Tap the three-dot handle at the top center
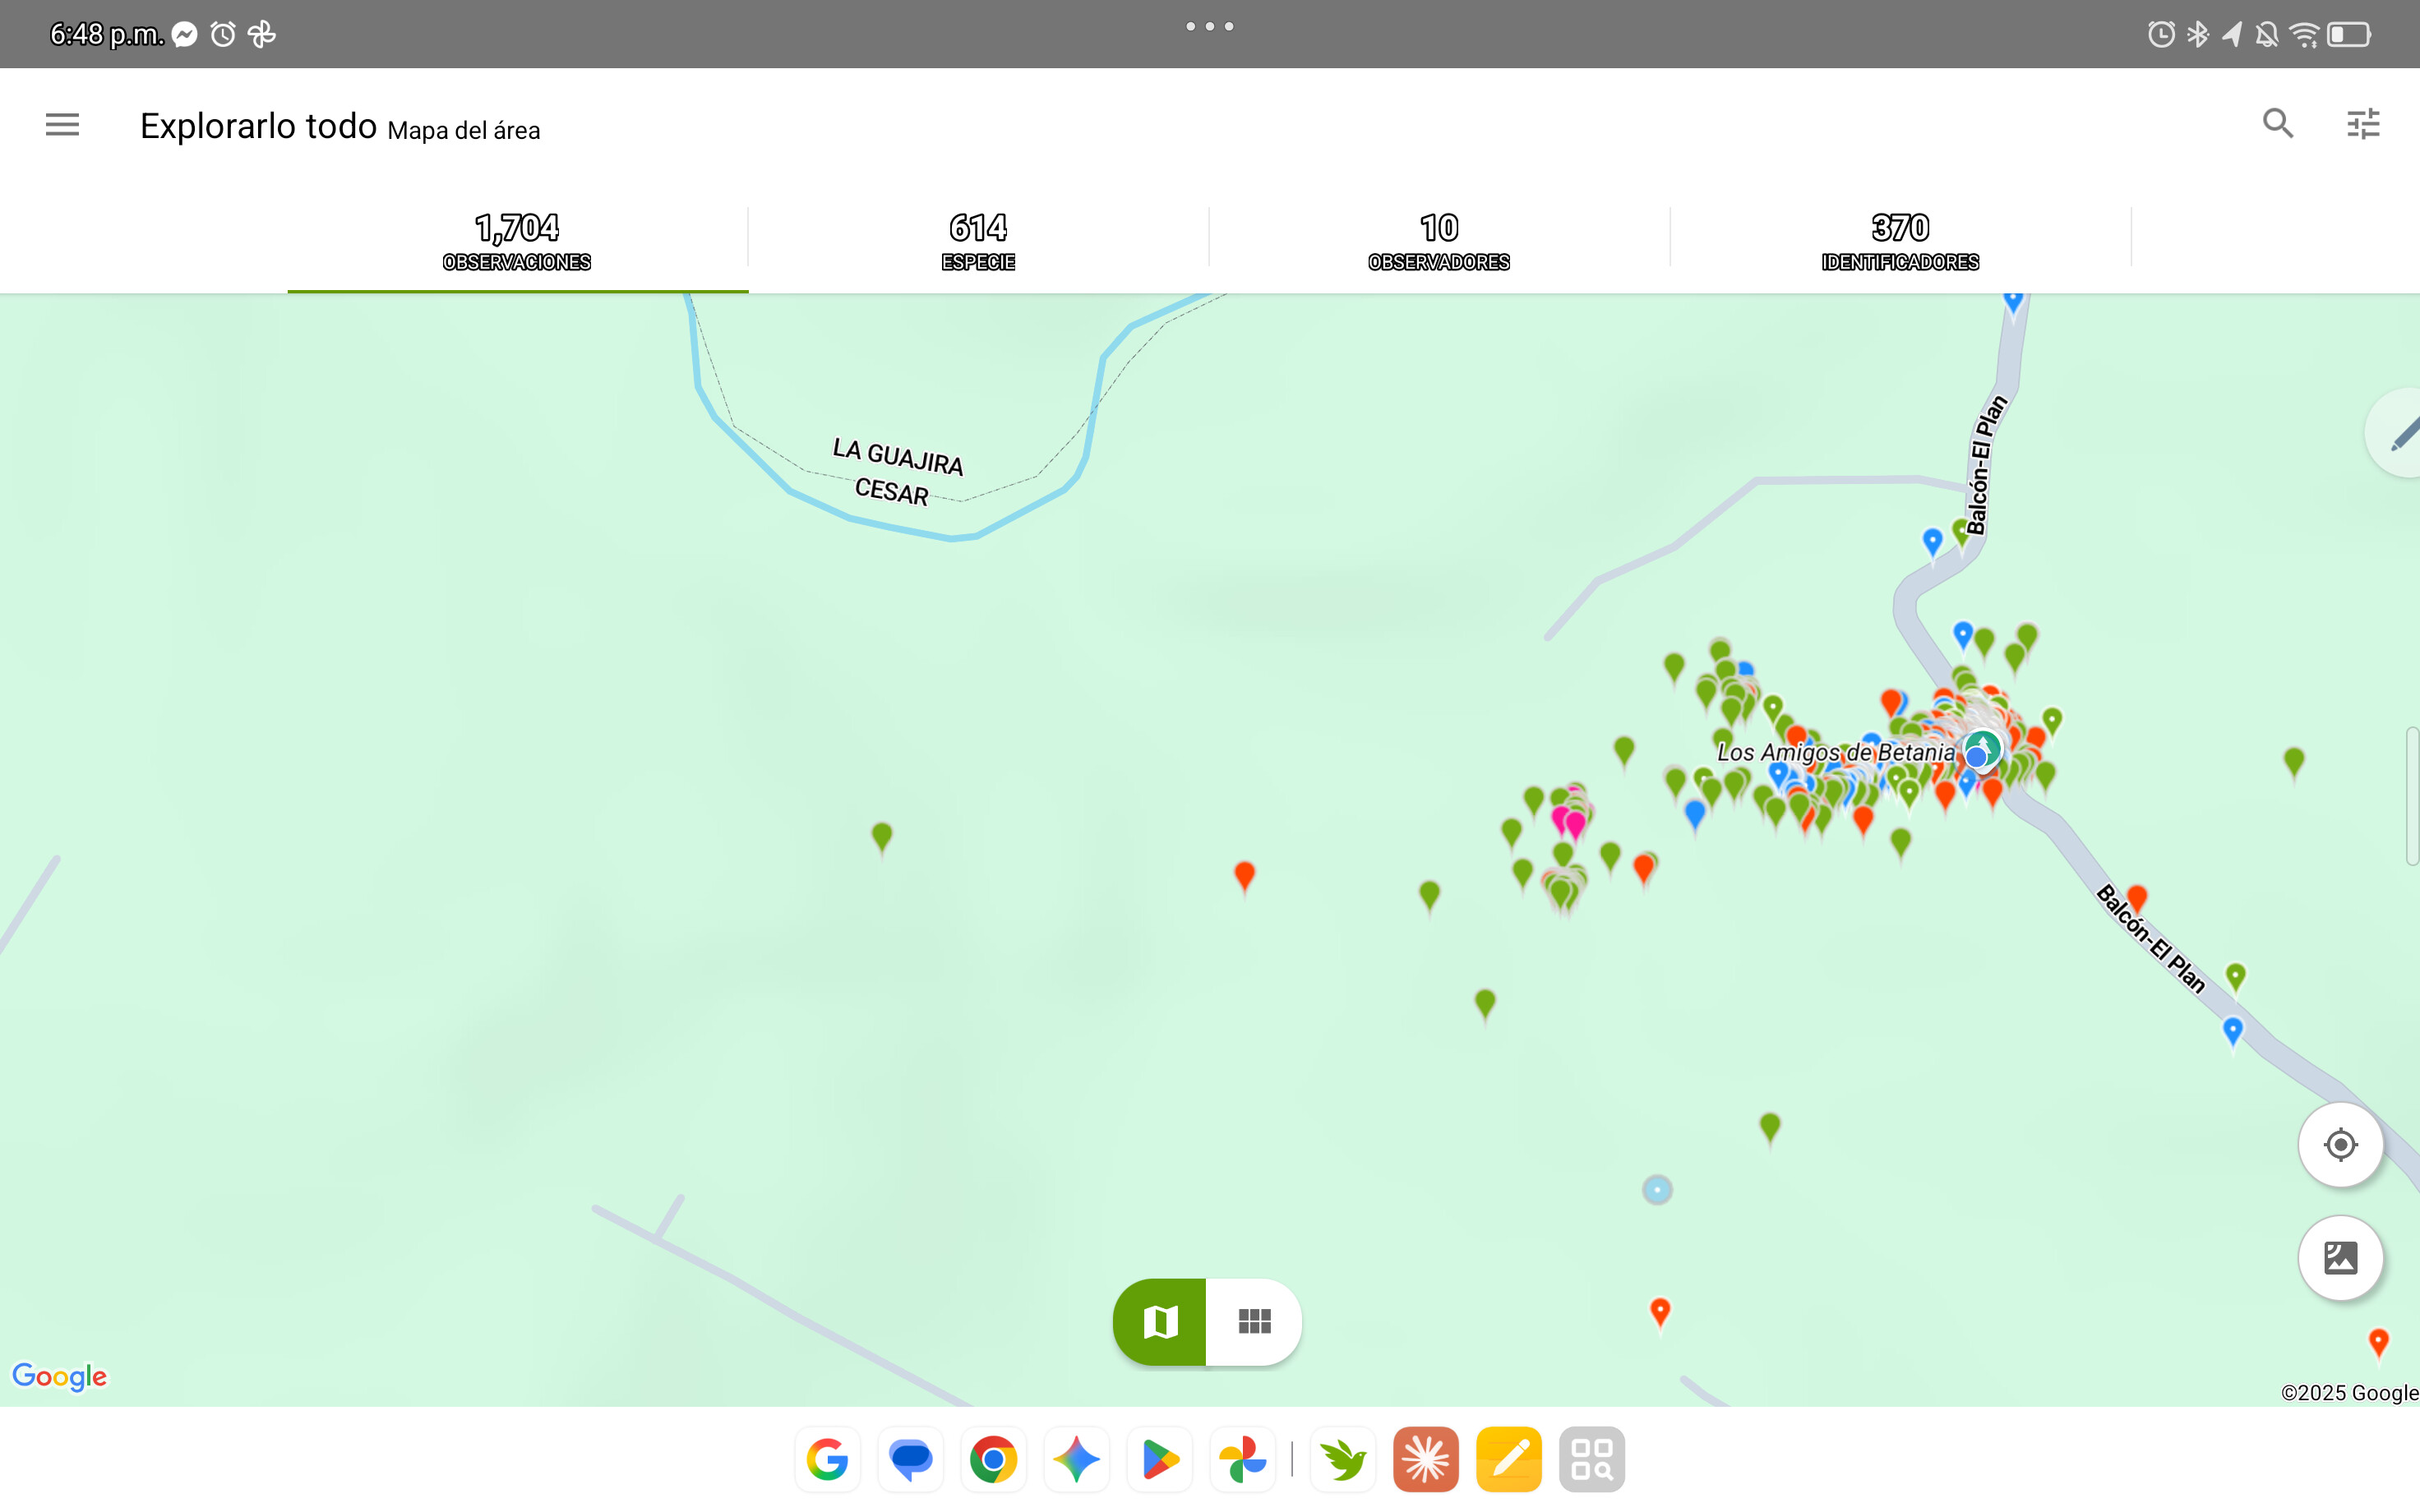Screen dimensions: 2420x1512 [x=1210, y=27]
